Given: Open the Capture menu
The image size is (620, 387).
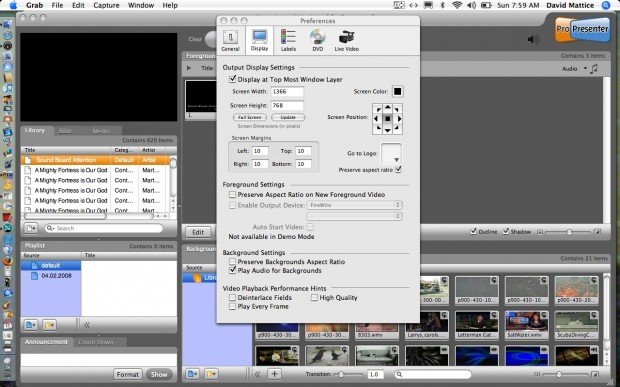Looking at the screenshot, I should [106, 5].
